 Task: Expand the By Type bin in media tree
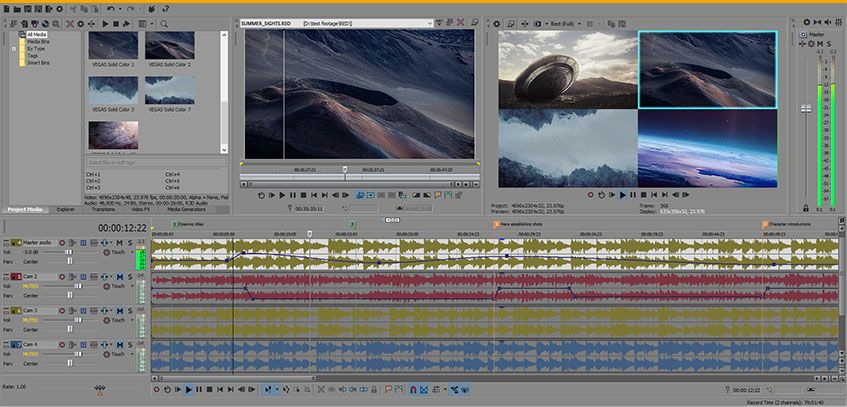(x=14, y=48)
